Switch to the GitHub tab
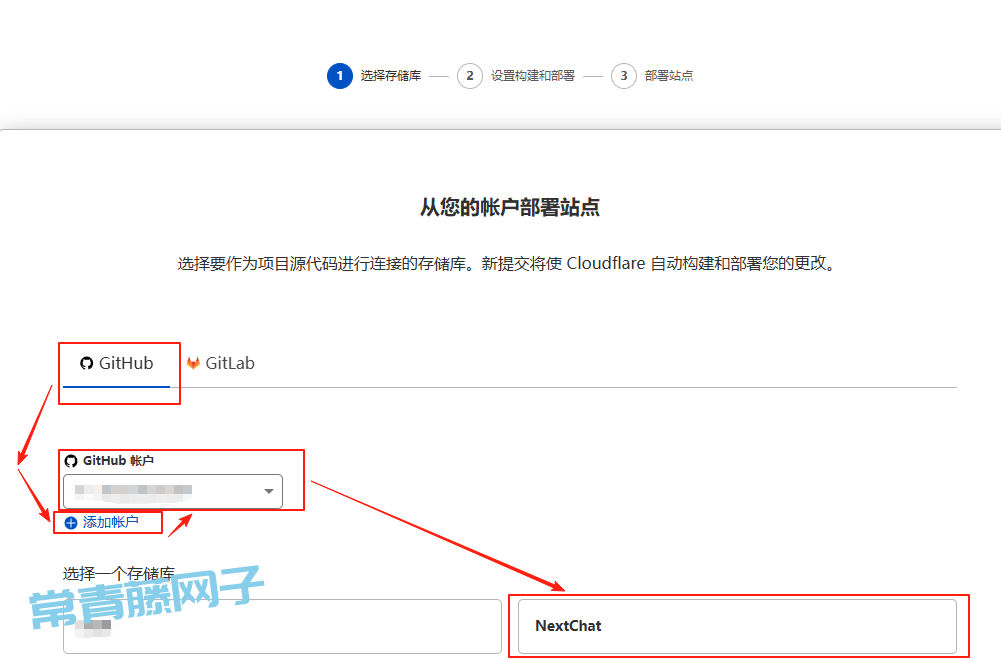 pos(117,363)
